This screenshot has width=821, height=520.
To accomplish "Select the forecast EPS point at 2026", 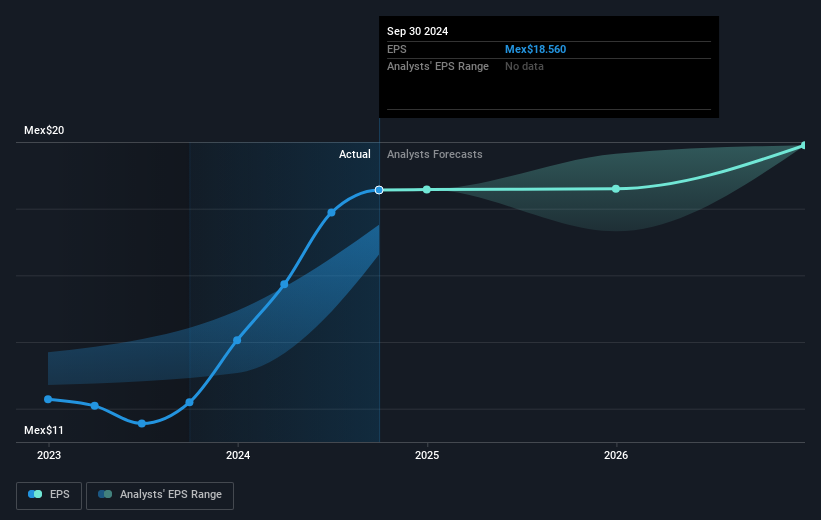I will pos(616,189).
